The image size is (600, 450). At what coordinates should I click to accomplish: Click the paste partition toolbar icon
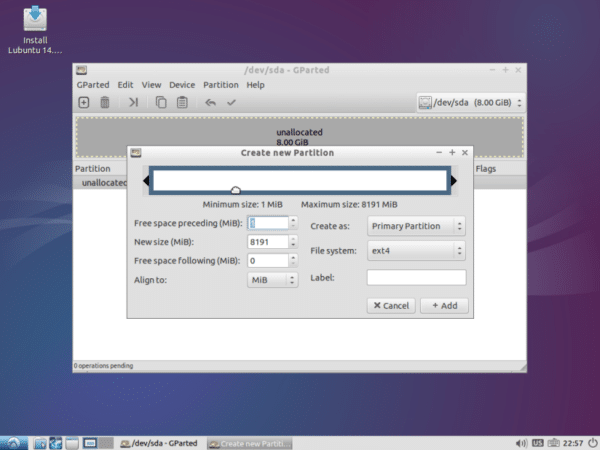[x=182, y=103]
